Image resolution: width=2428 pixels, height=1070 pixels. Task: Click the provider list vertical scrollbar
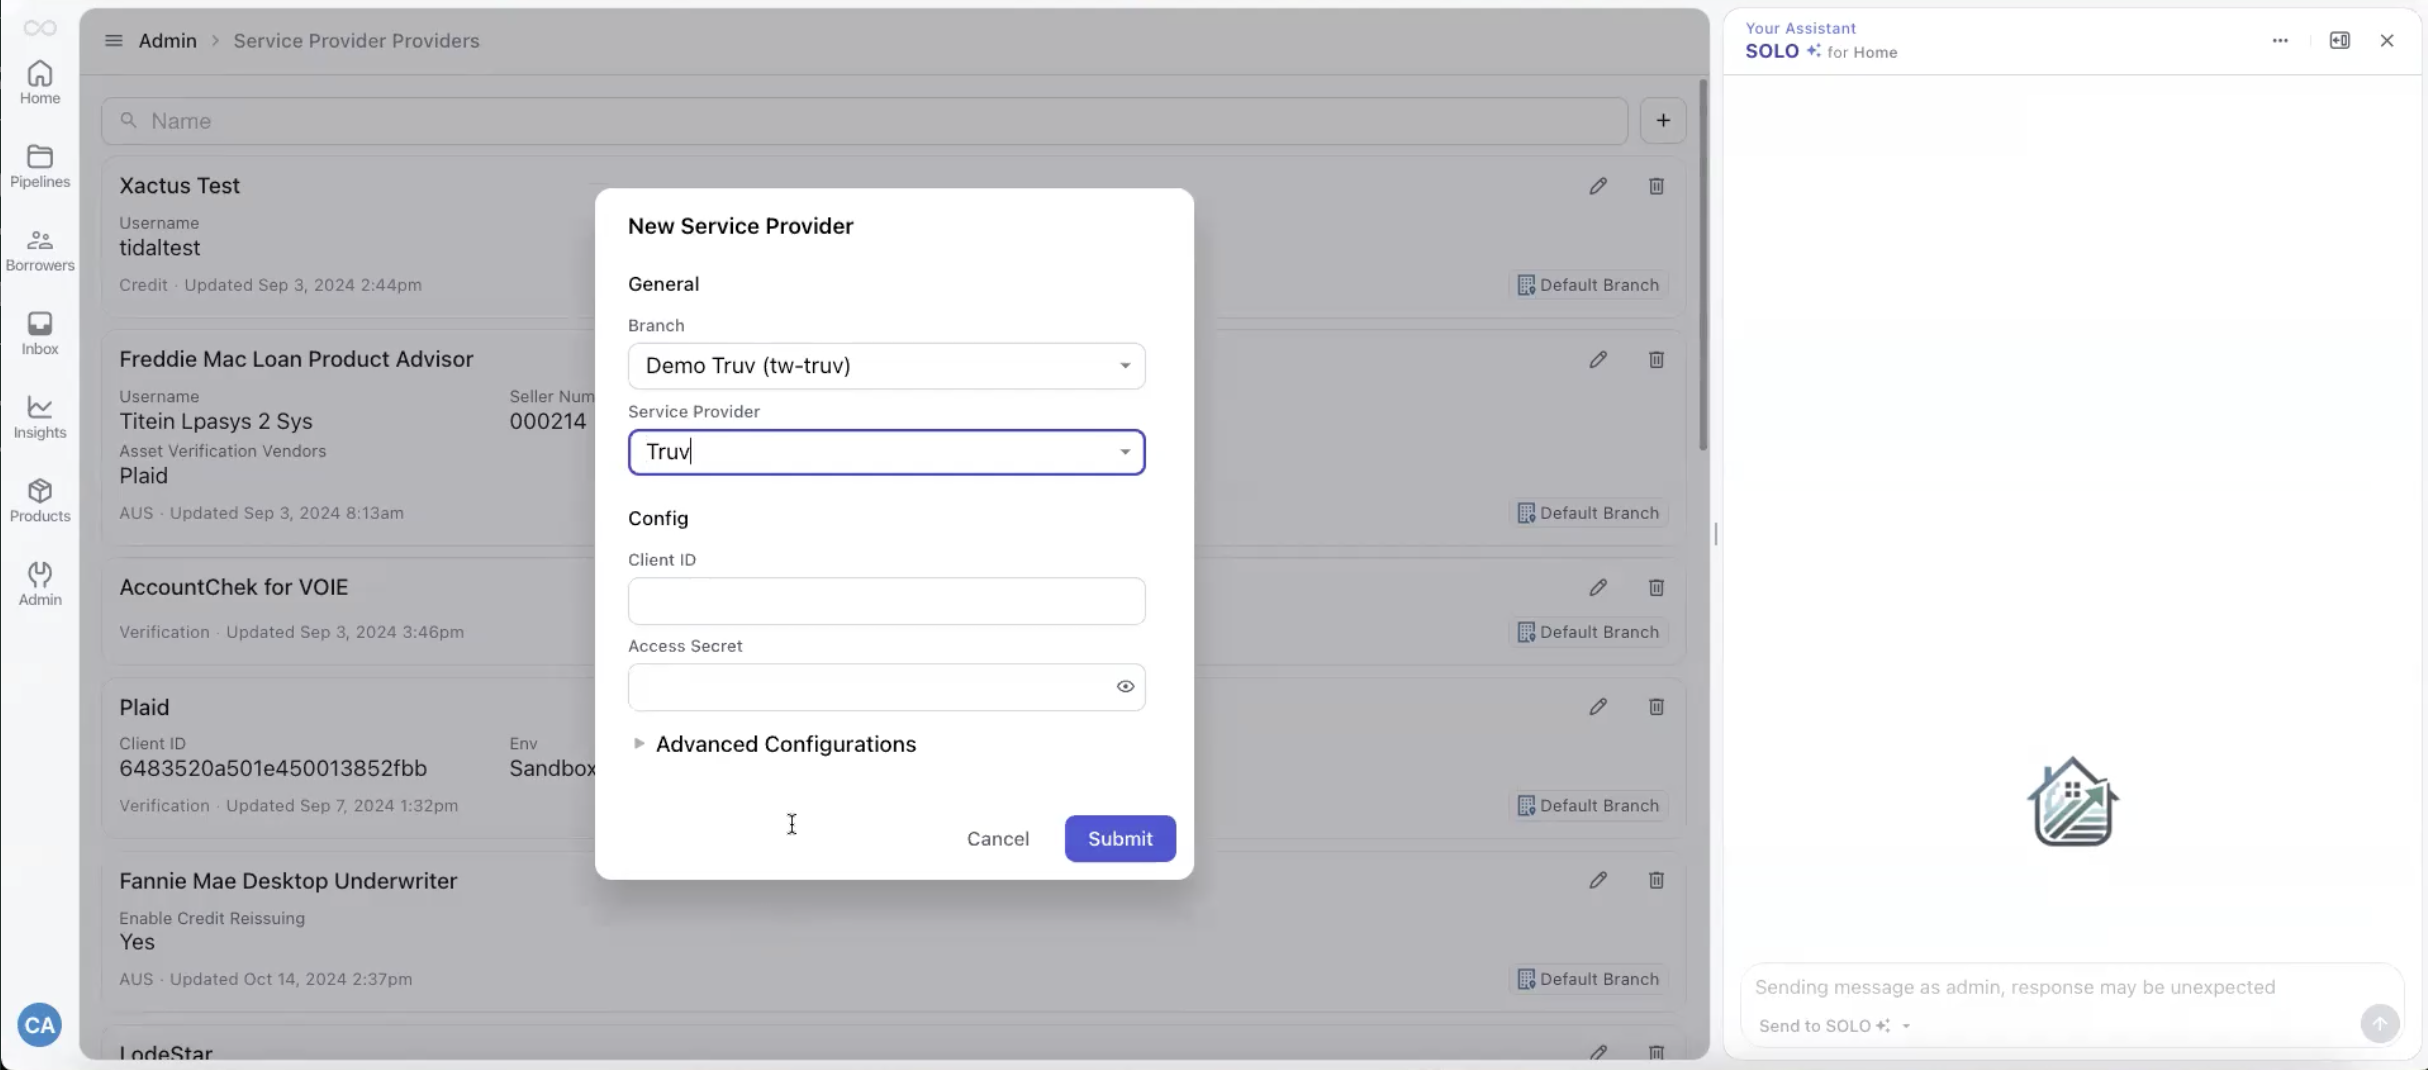[x=1702, y=265]
